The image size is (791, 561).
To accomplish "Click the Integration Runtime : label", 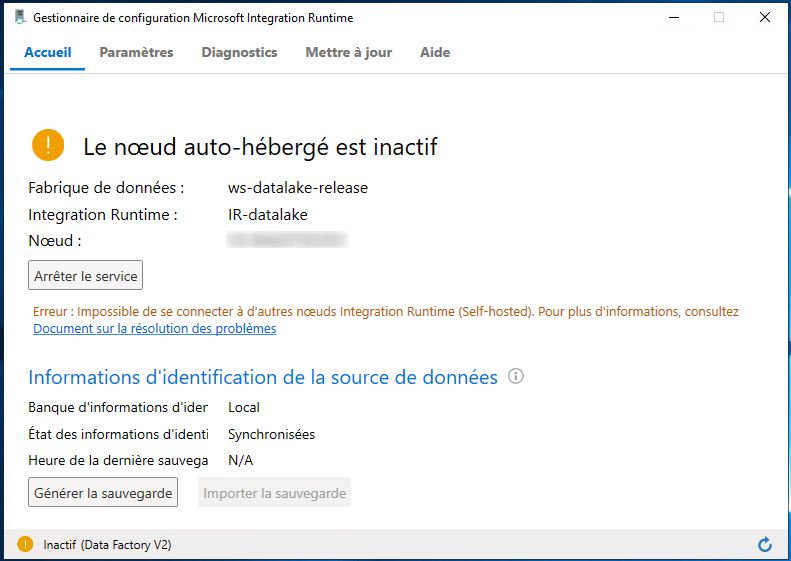I will 103,214.
